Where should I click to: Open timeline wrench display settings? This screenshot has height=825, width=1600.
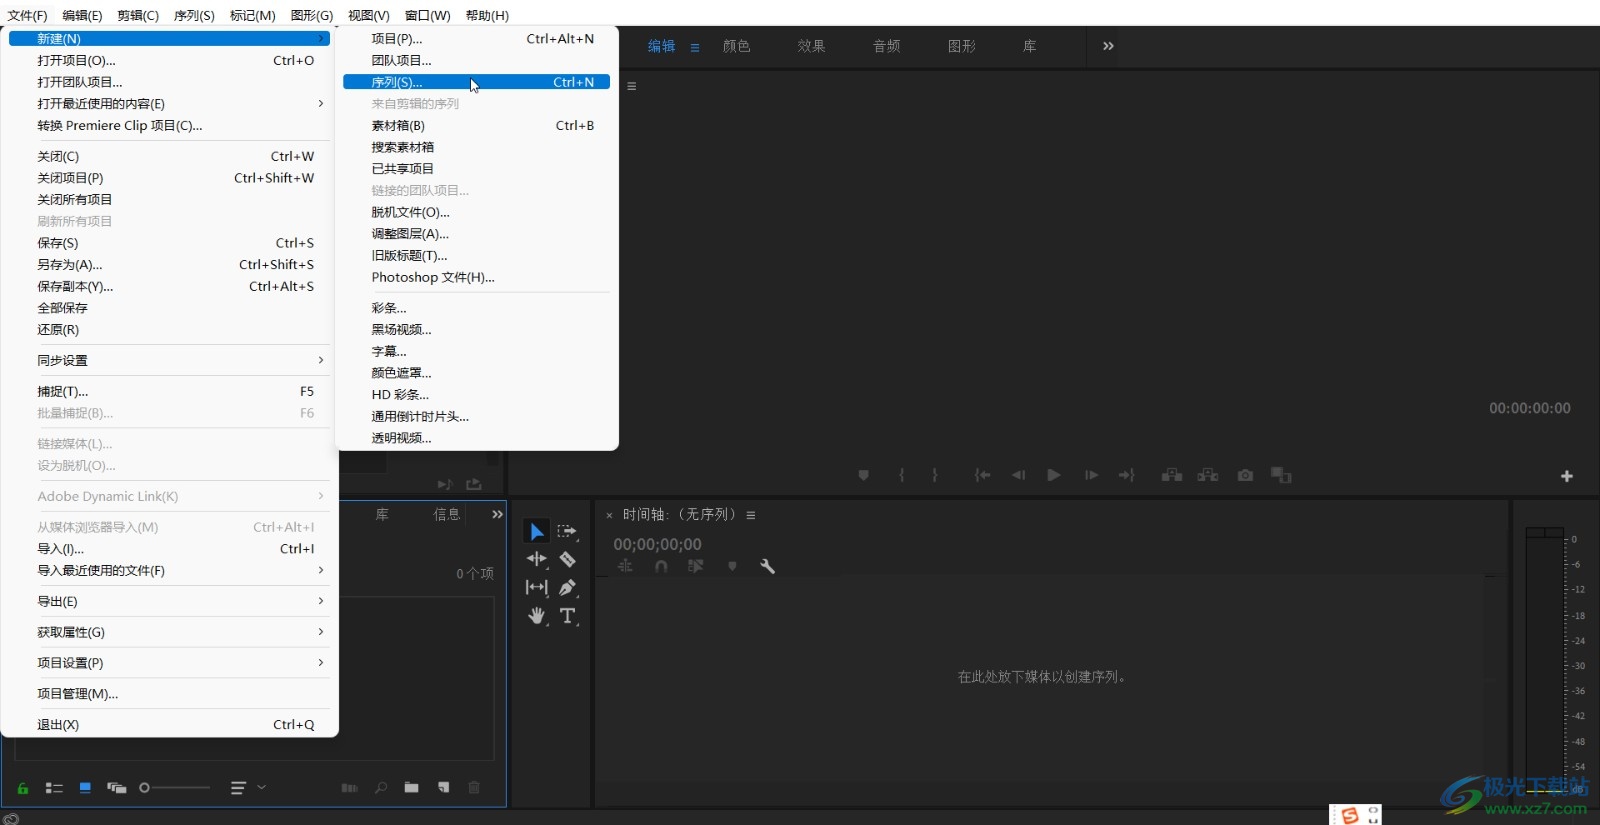click(768, 566)
